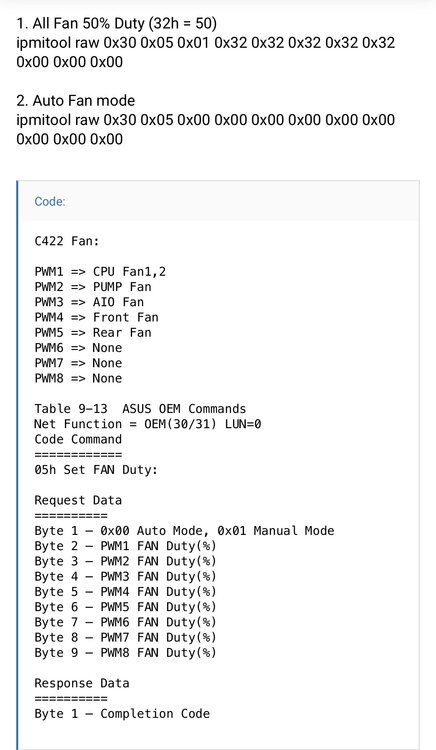Viewport: 436px width, 750px height.
Task: Click the '2. Auto Fan mode' heading
Action: [x=76, y=100]
